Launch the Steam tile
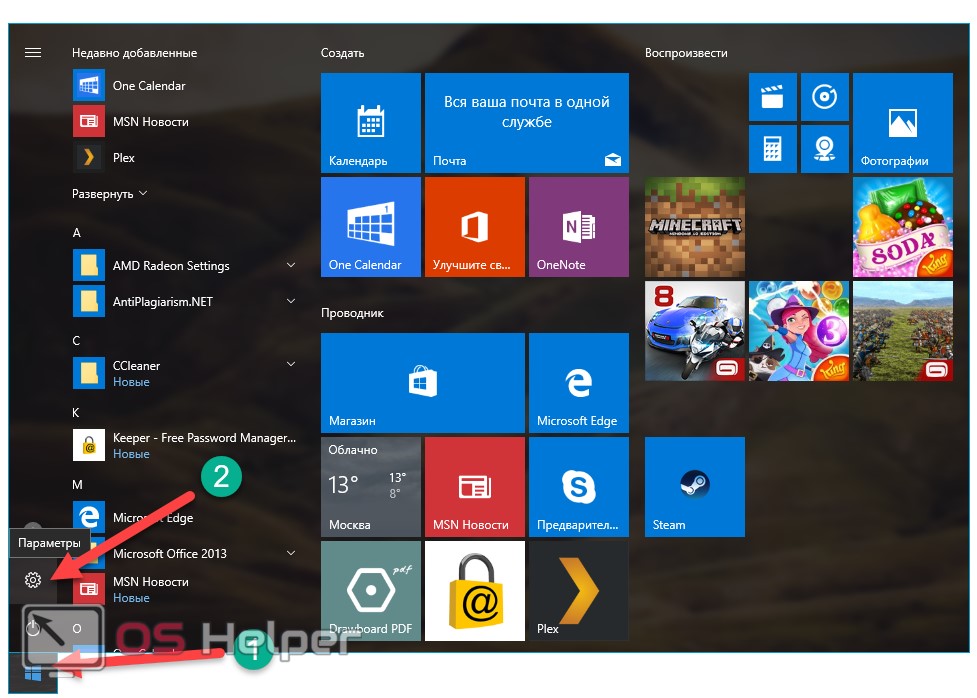This screenshot has width=977, height=698. 694,487
